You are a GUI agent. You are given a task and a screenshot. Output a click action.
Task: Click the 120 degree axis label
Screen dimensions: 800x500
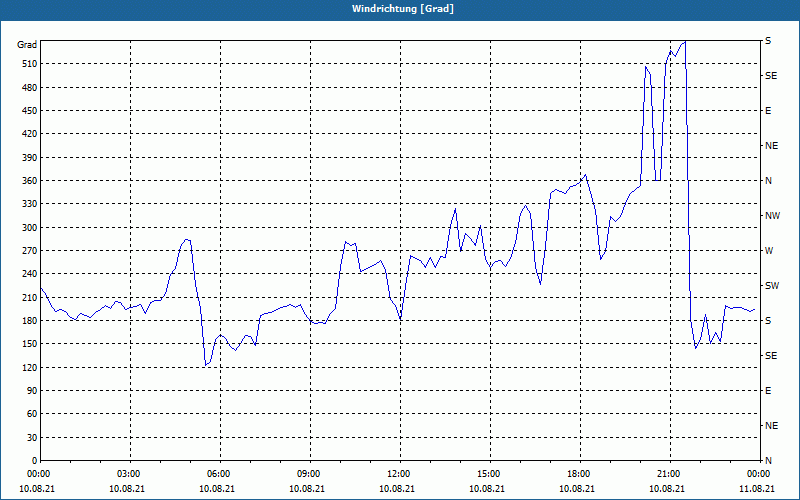click(x=30, y=367)
